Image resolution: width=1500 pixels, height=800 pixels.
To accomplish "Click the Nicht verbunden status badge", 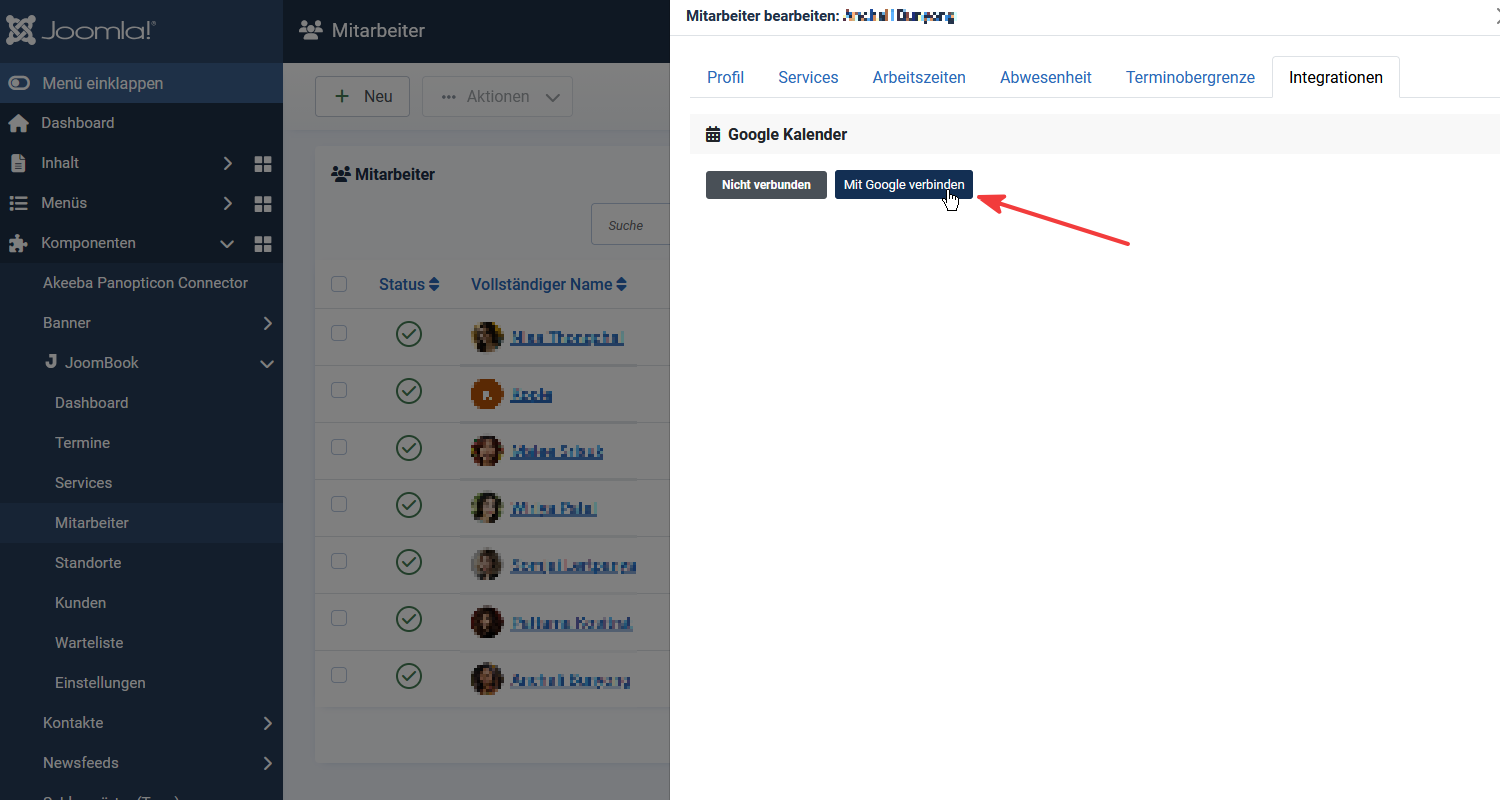I will pos(766,185).
